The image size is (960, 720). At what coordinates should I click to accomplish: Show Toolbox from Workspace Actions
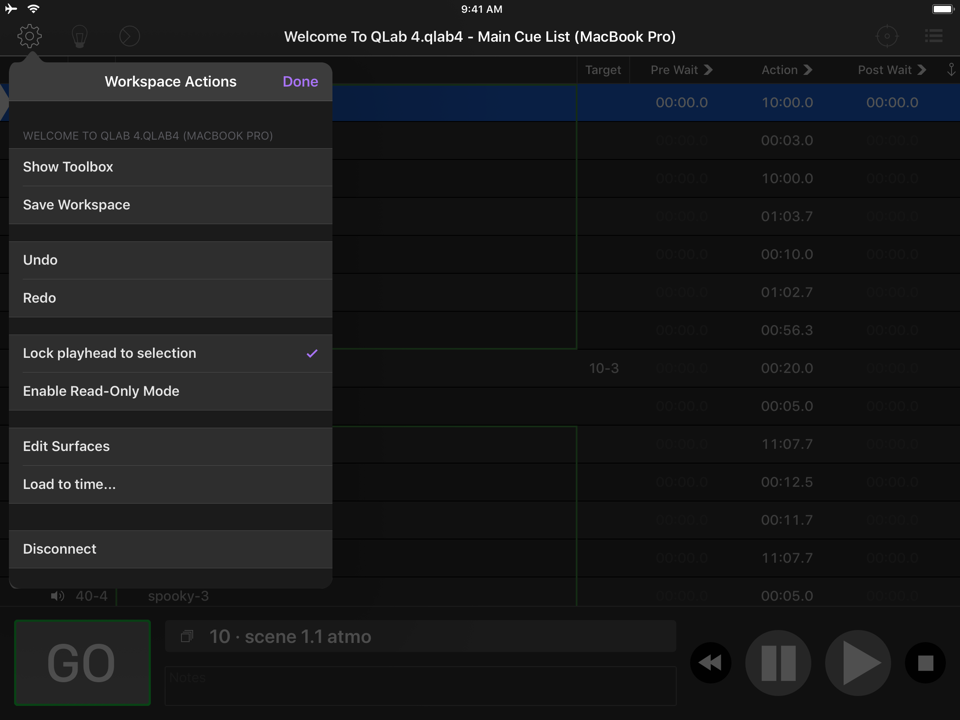pos(170,167)
